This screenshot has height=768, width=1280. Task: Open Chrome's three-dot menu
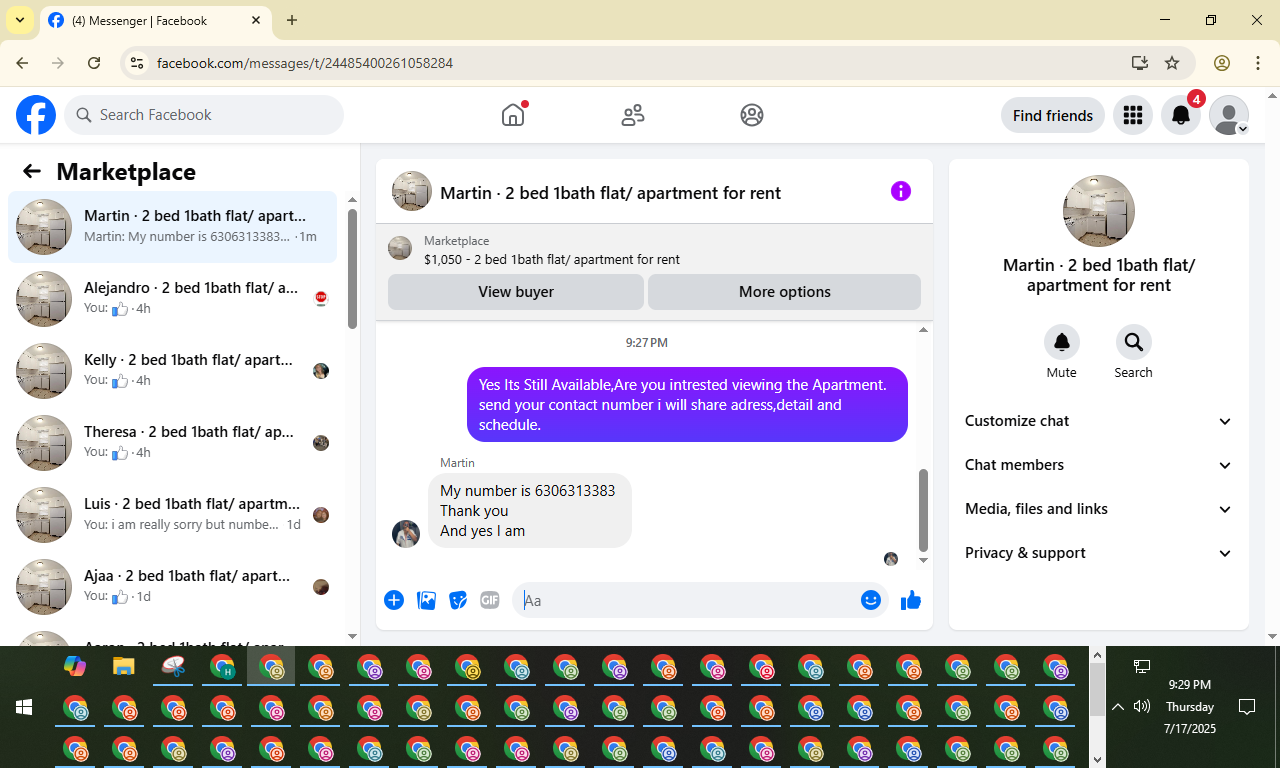click(1258, 63)
